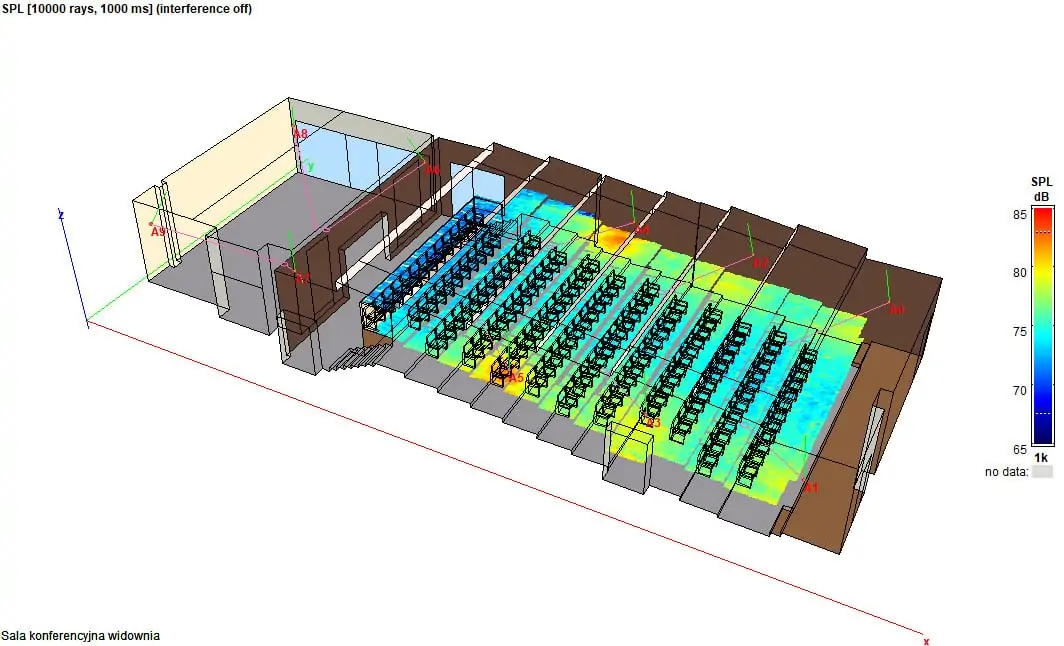Click source marker A7 near stage
The width and height of the screenshot is (1064, 646).
[302, 277]
